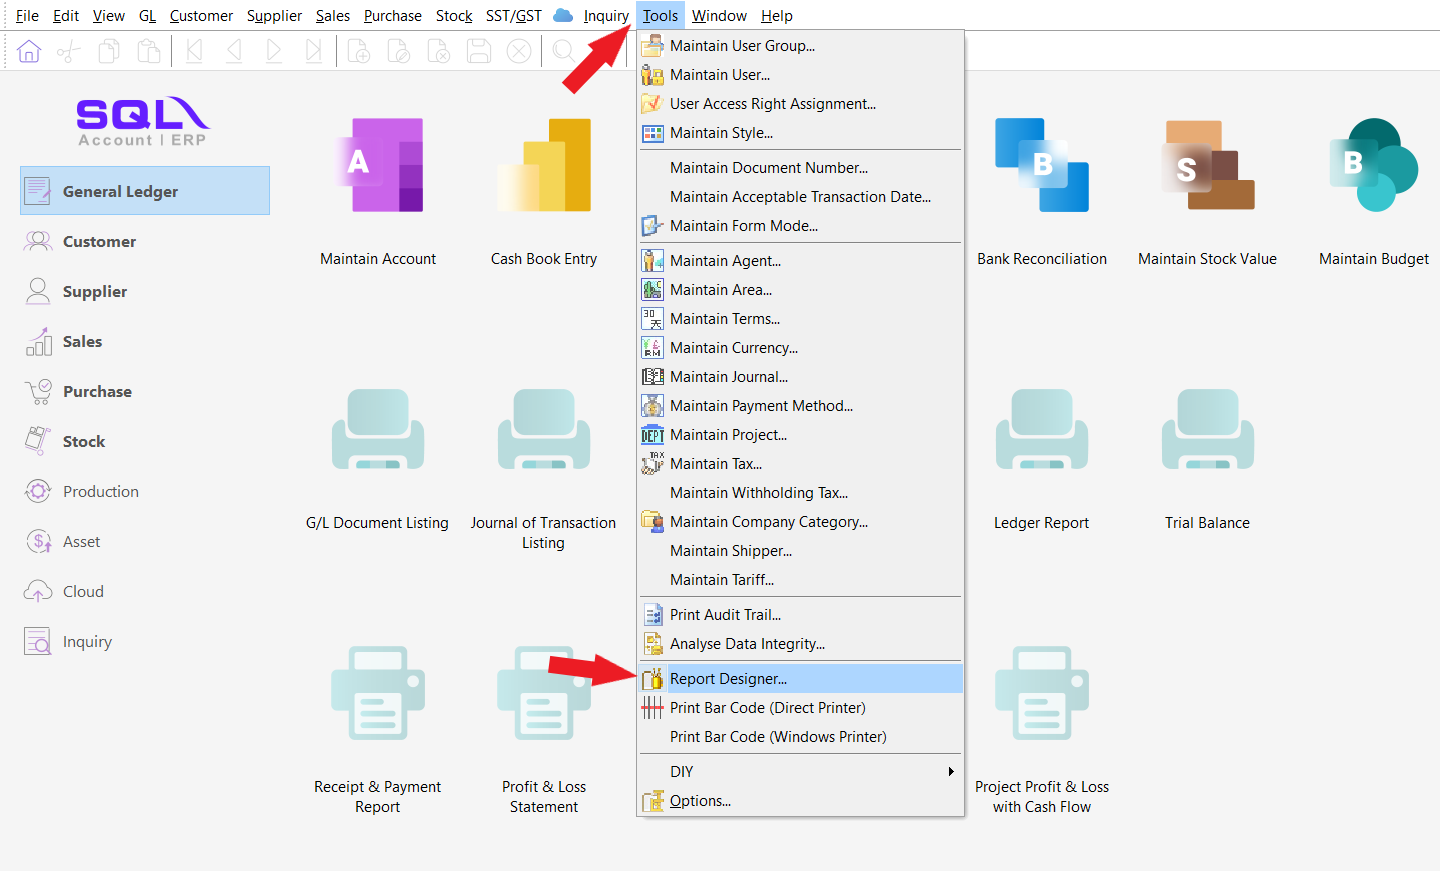Choose Maintain Currency menu entry

(x=733, y=348)
